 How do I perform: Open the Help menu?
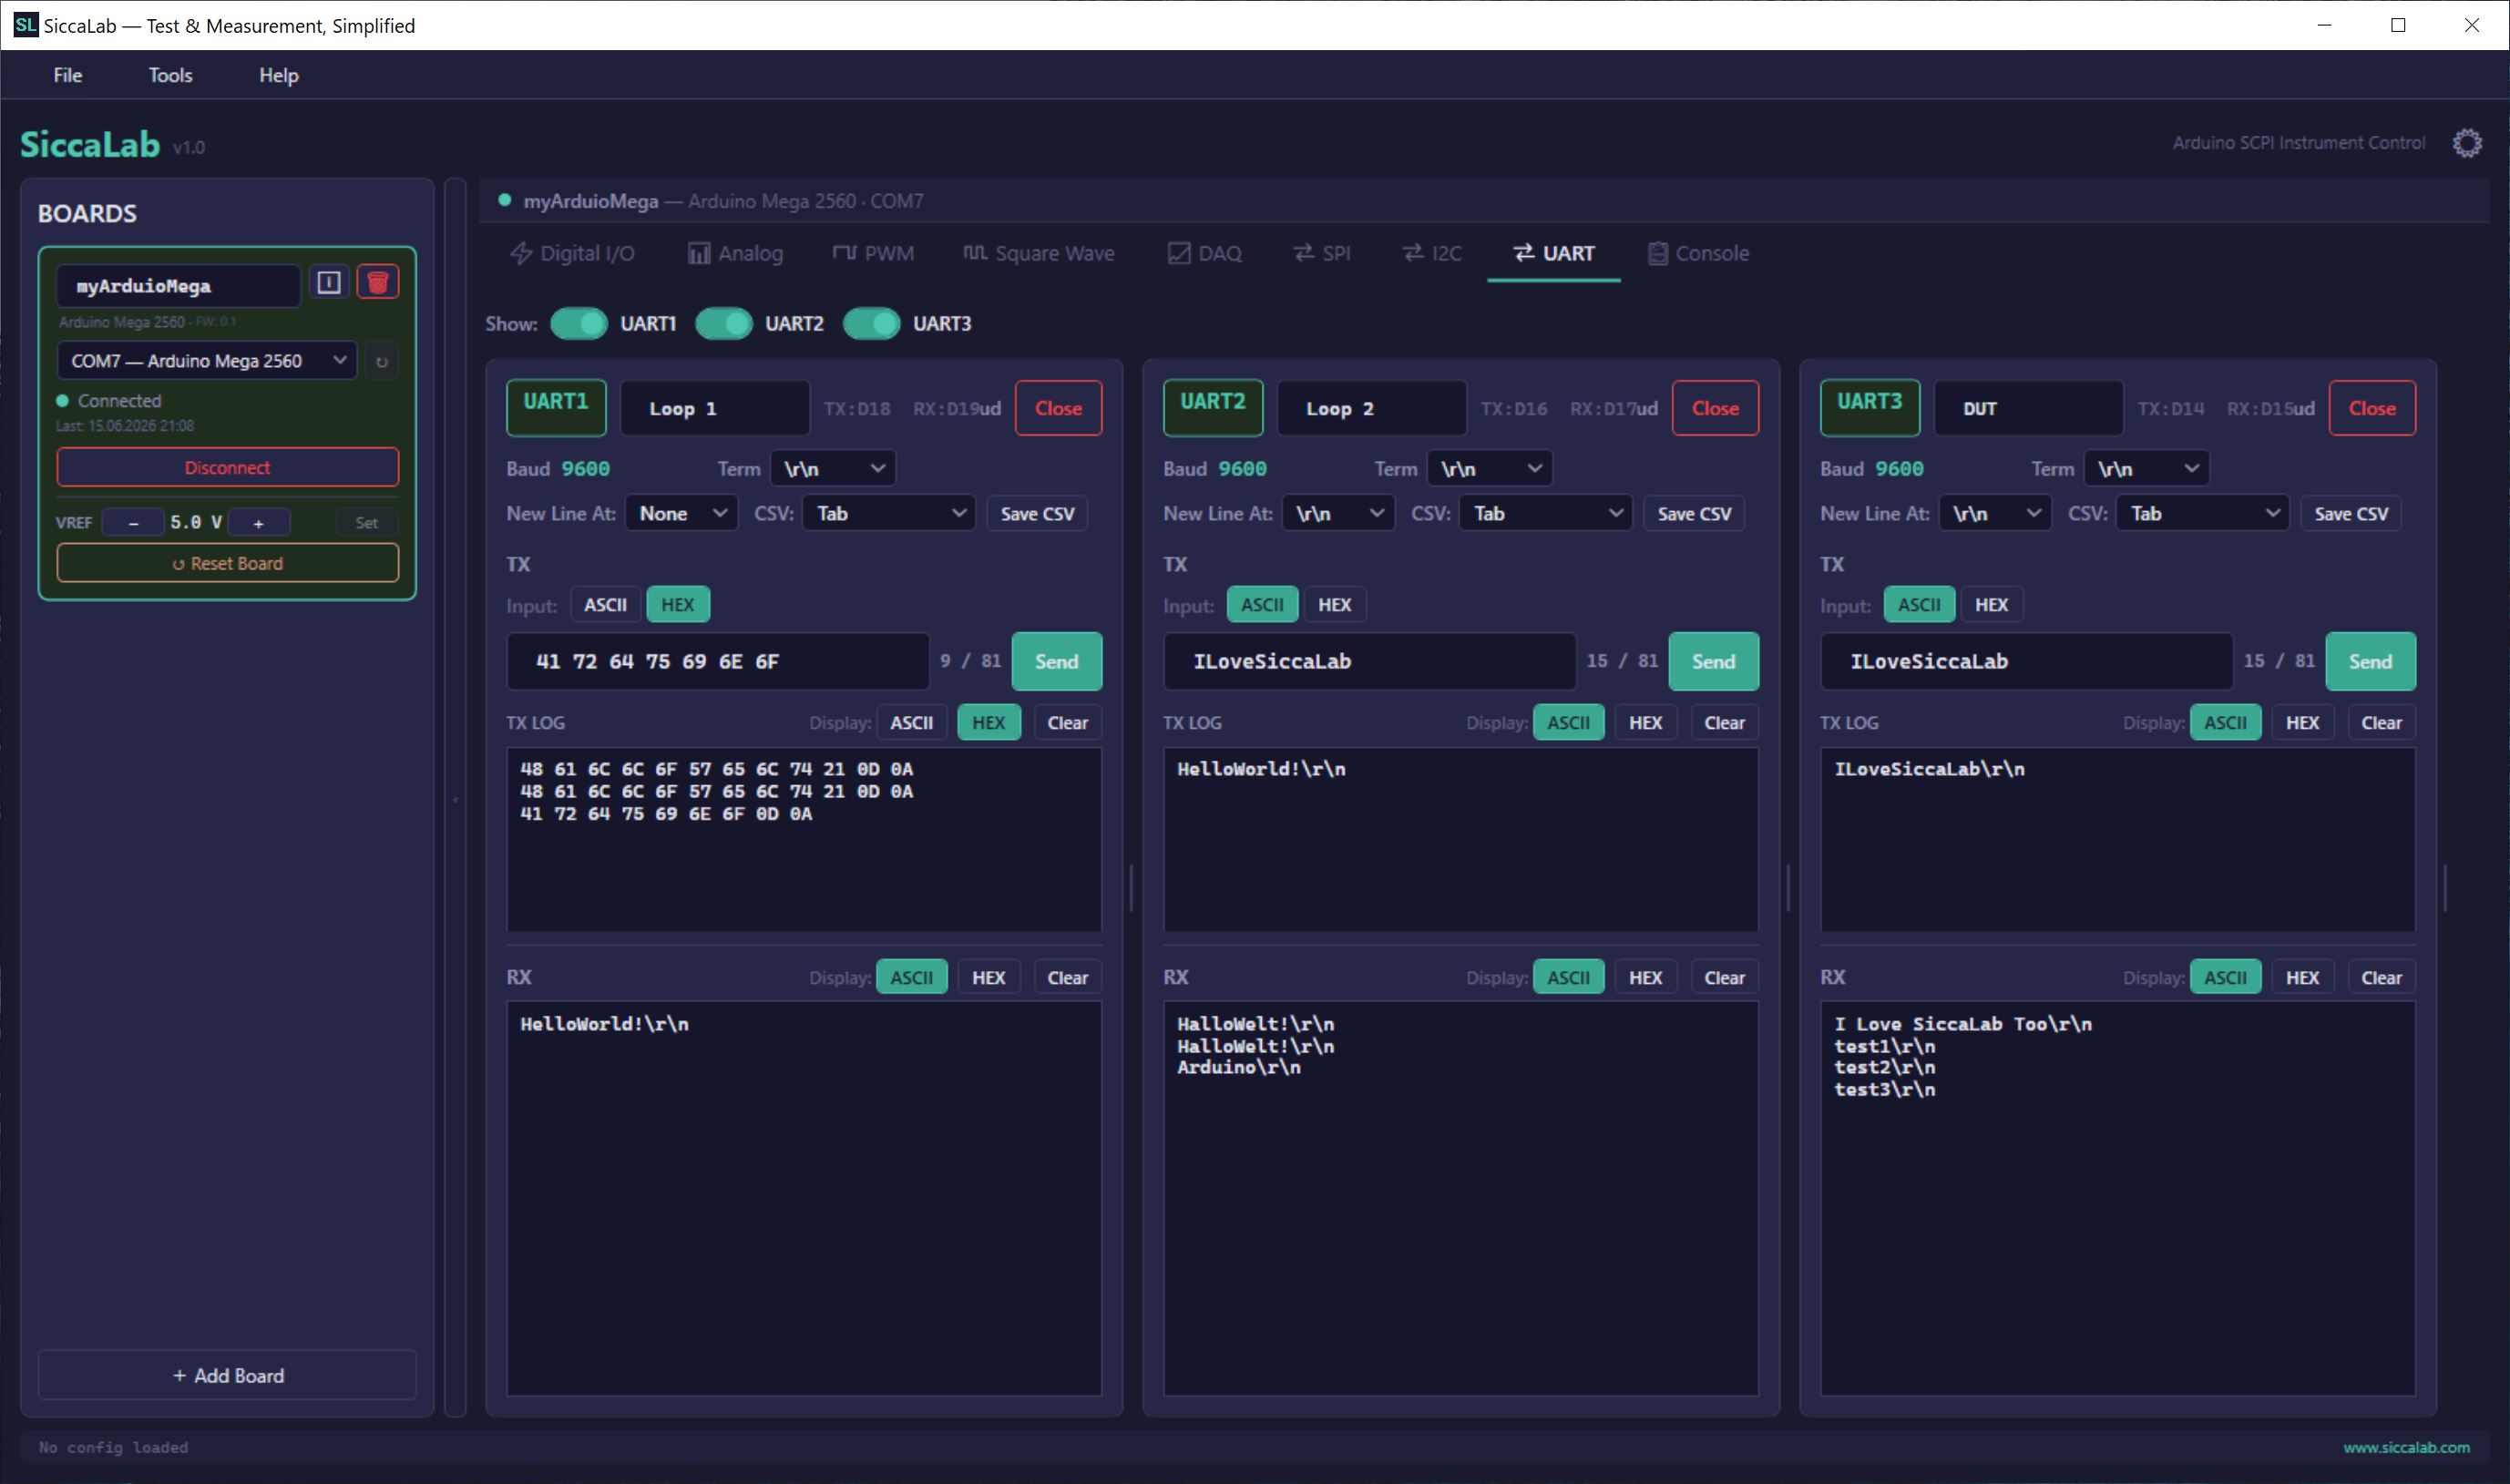(x=278, y=75)
